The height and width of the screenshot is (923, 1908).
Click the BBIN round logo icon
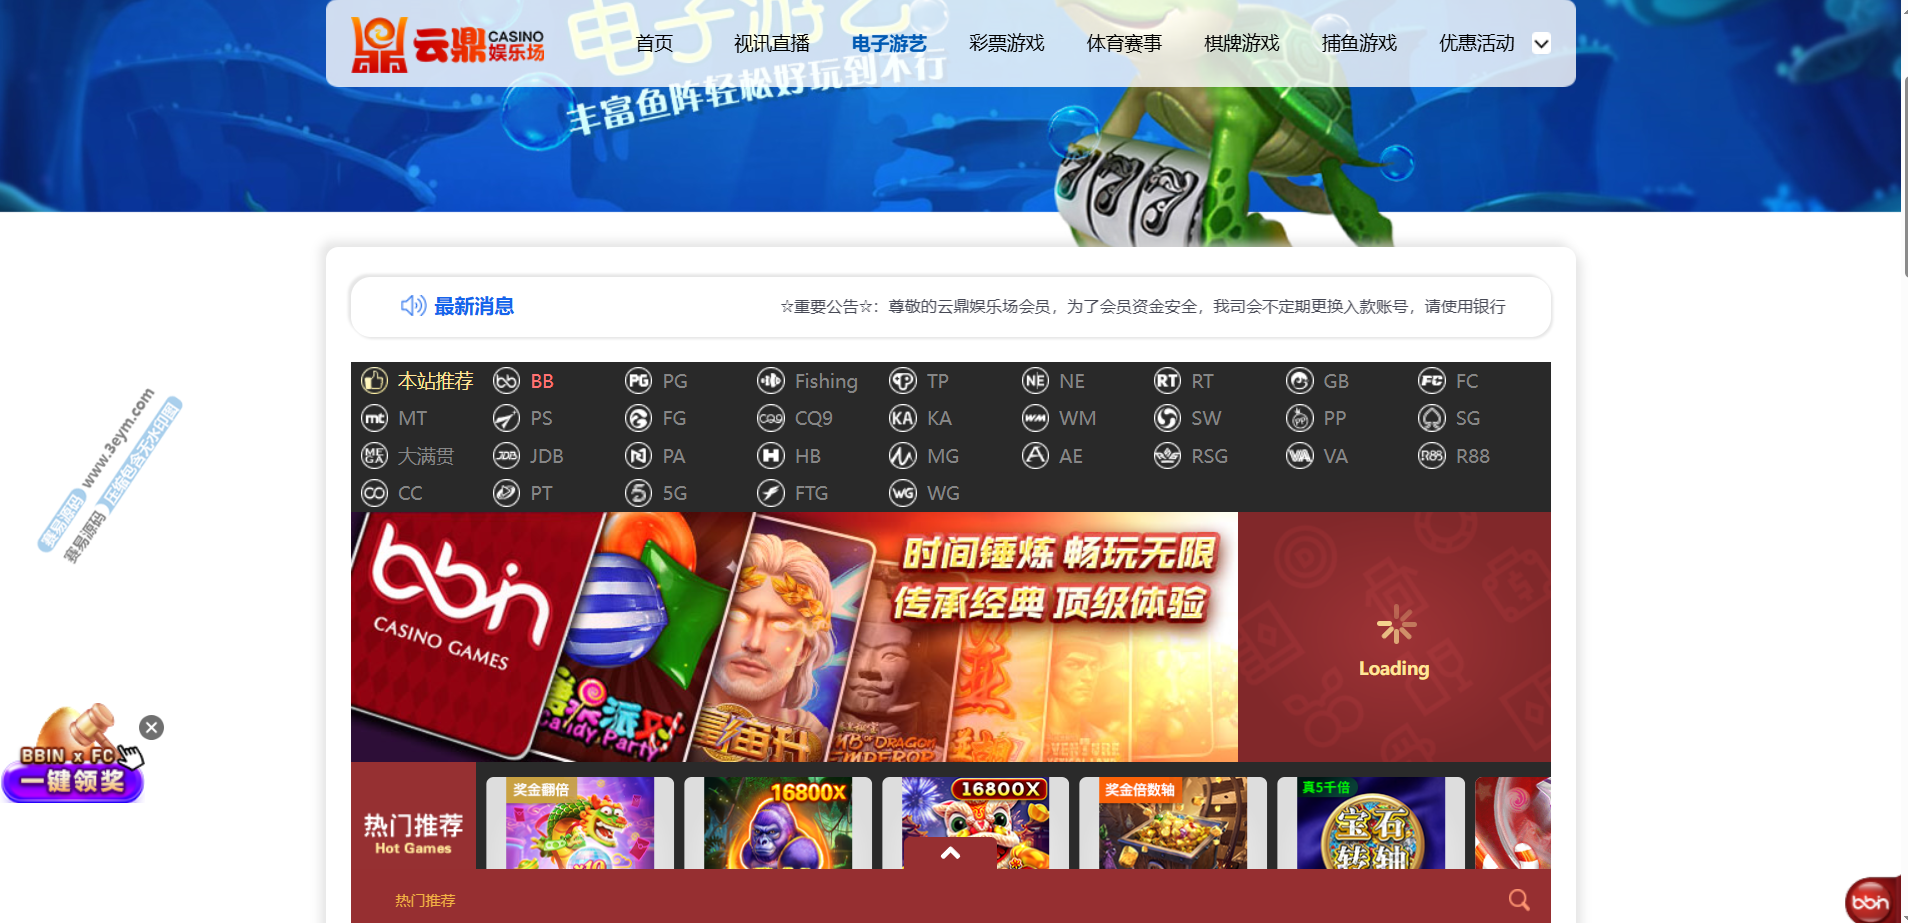click(1869, 901)
